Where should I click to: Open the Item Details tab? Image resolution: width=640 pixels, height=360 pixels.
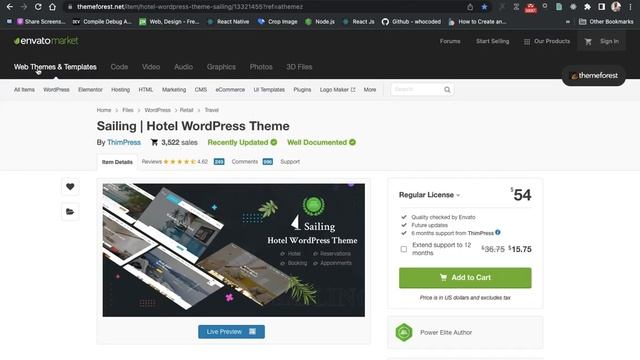click(x=117, y=162)
